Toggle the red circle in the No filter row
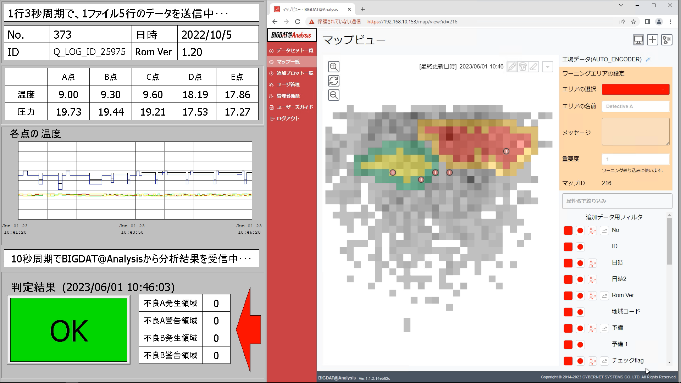Image resolution: width=681 pixels, height=383 pixels. (580, 231)
